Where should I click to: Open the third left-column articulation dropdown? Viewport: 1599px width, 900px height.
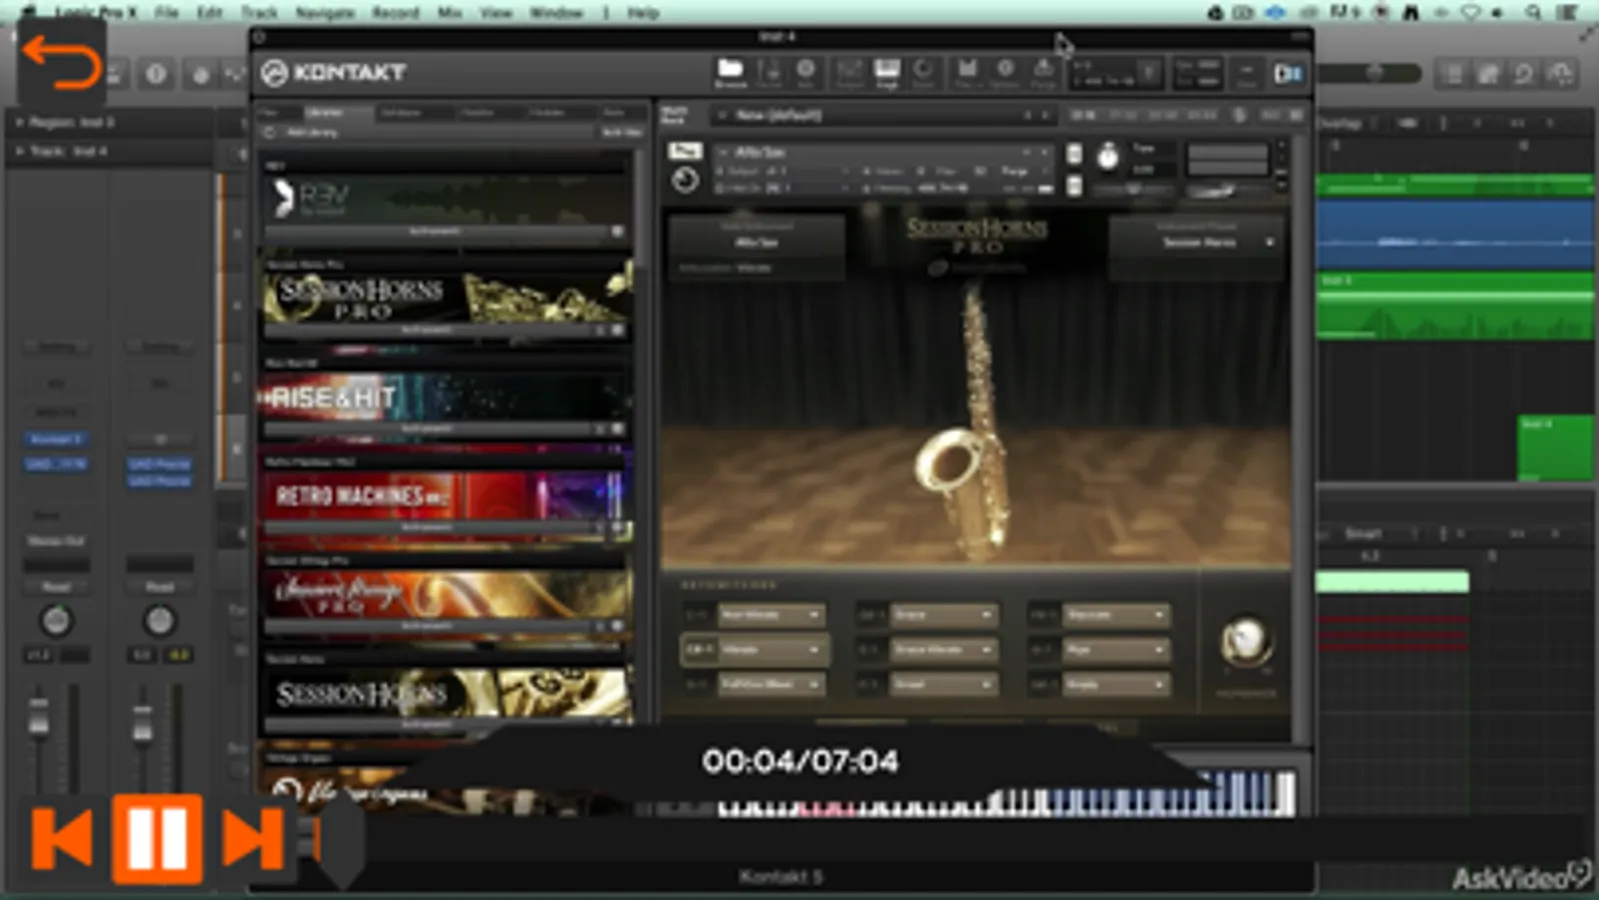tap(770, 684)
